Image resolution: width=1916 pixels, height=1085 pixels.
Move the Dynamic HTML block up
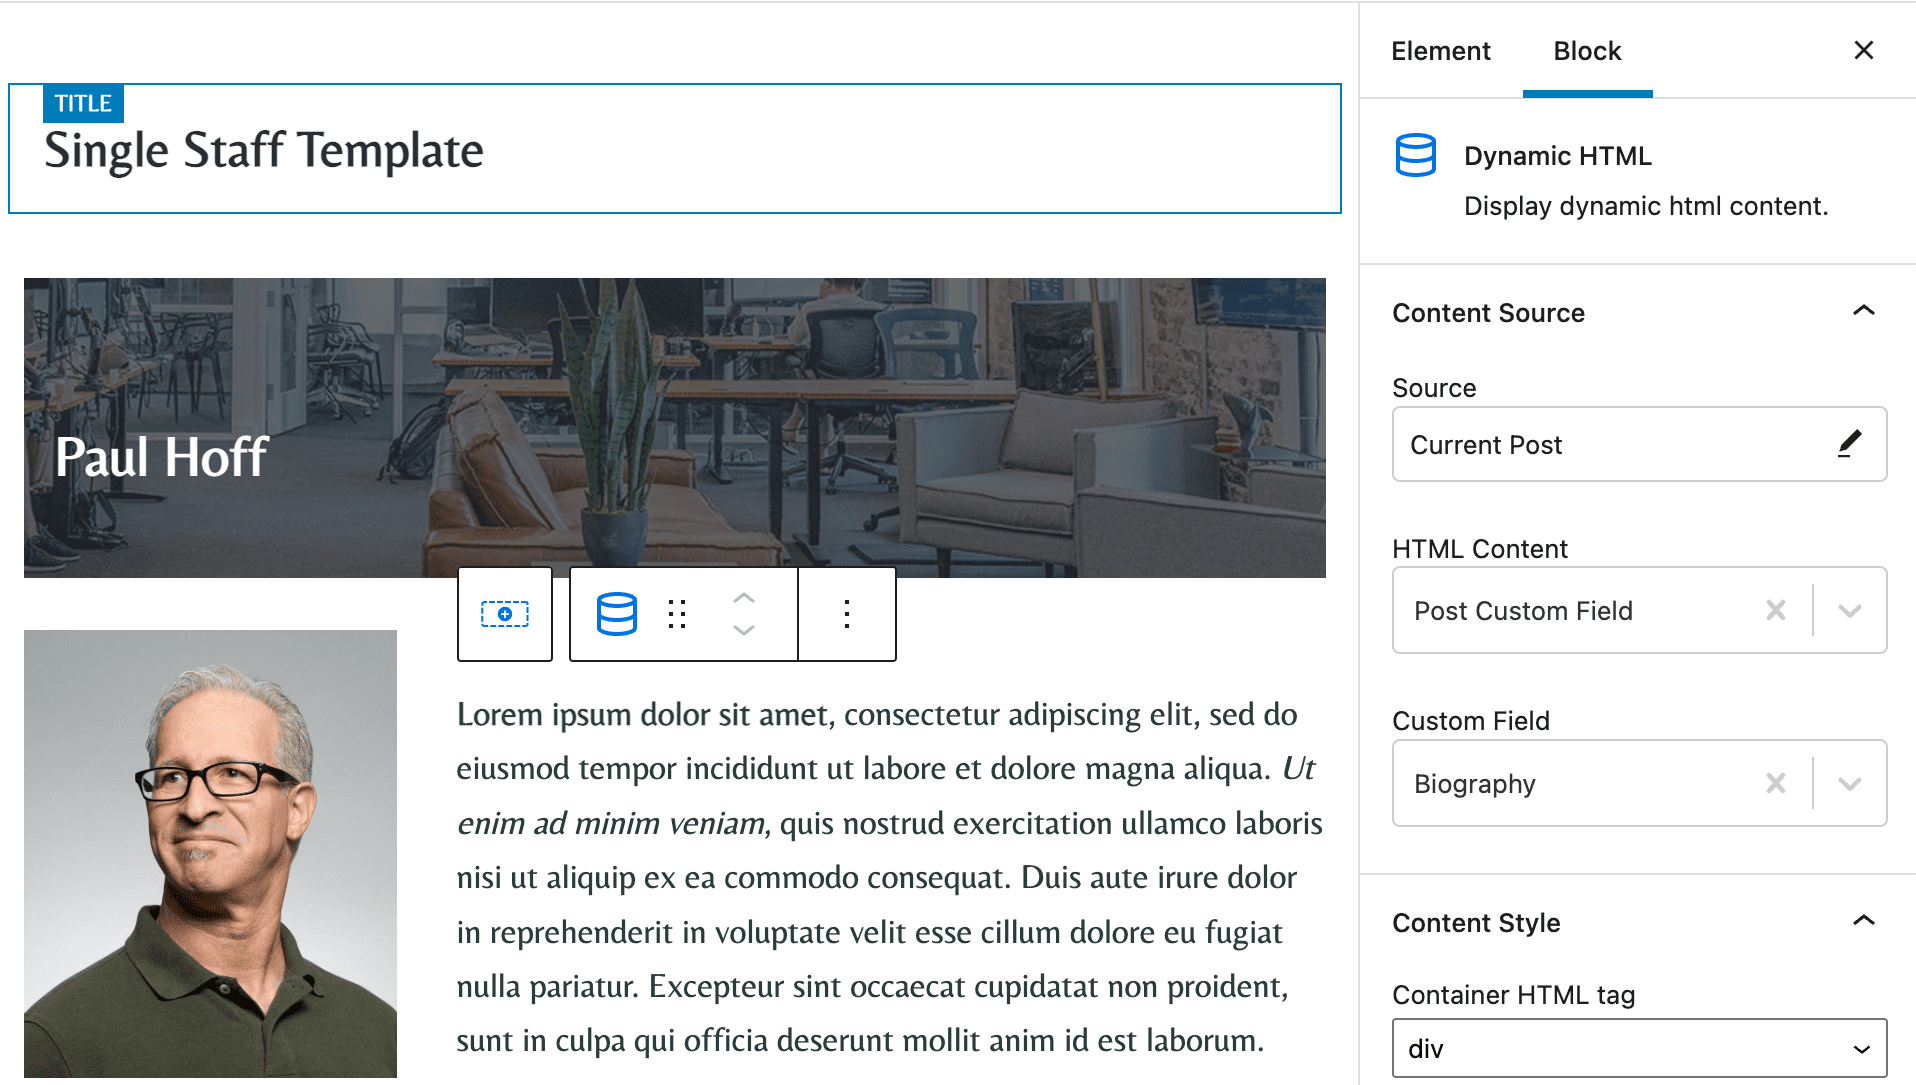[x=743, y=597]
